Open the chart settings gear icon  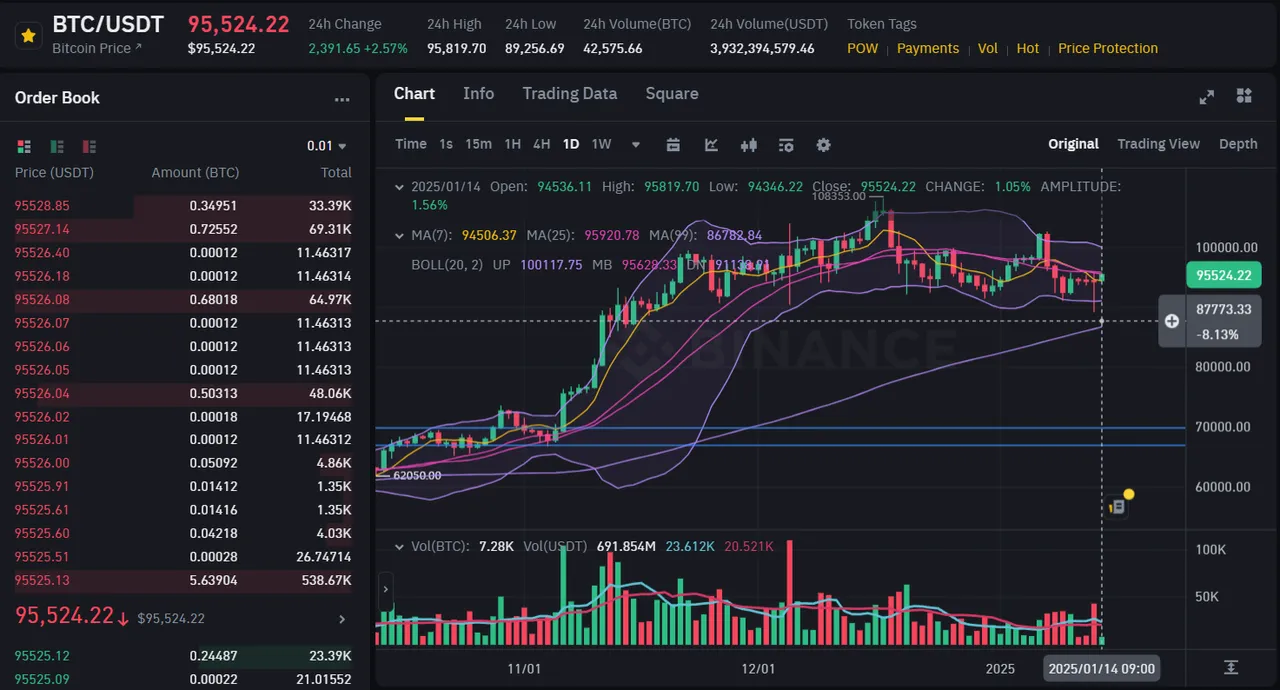coord(823,144)
